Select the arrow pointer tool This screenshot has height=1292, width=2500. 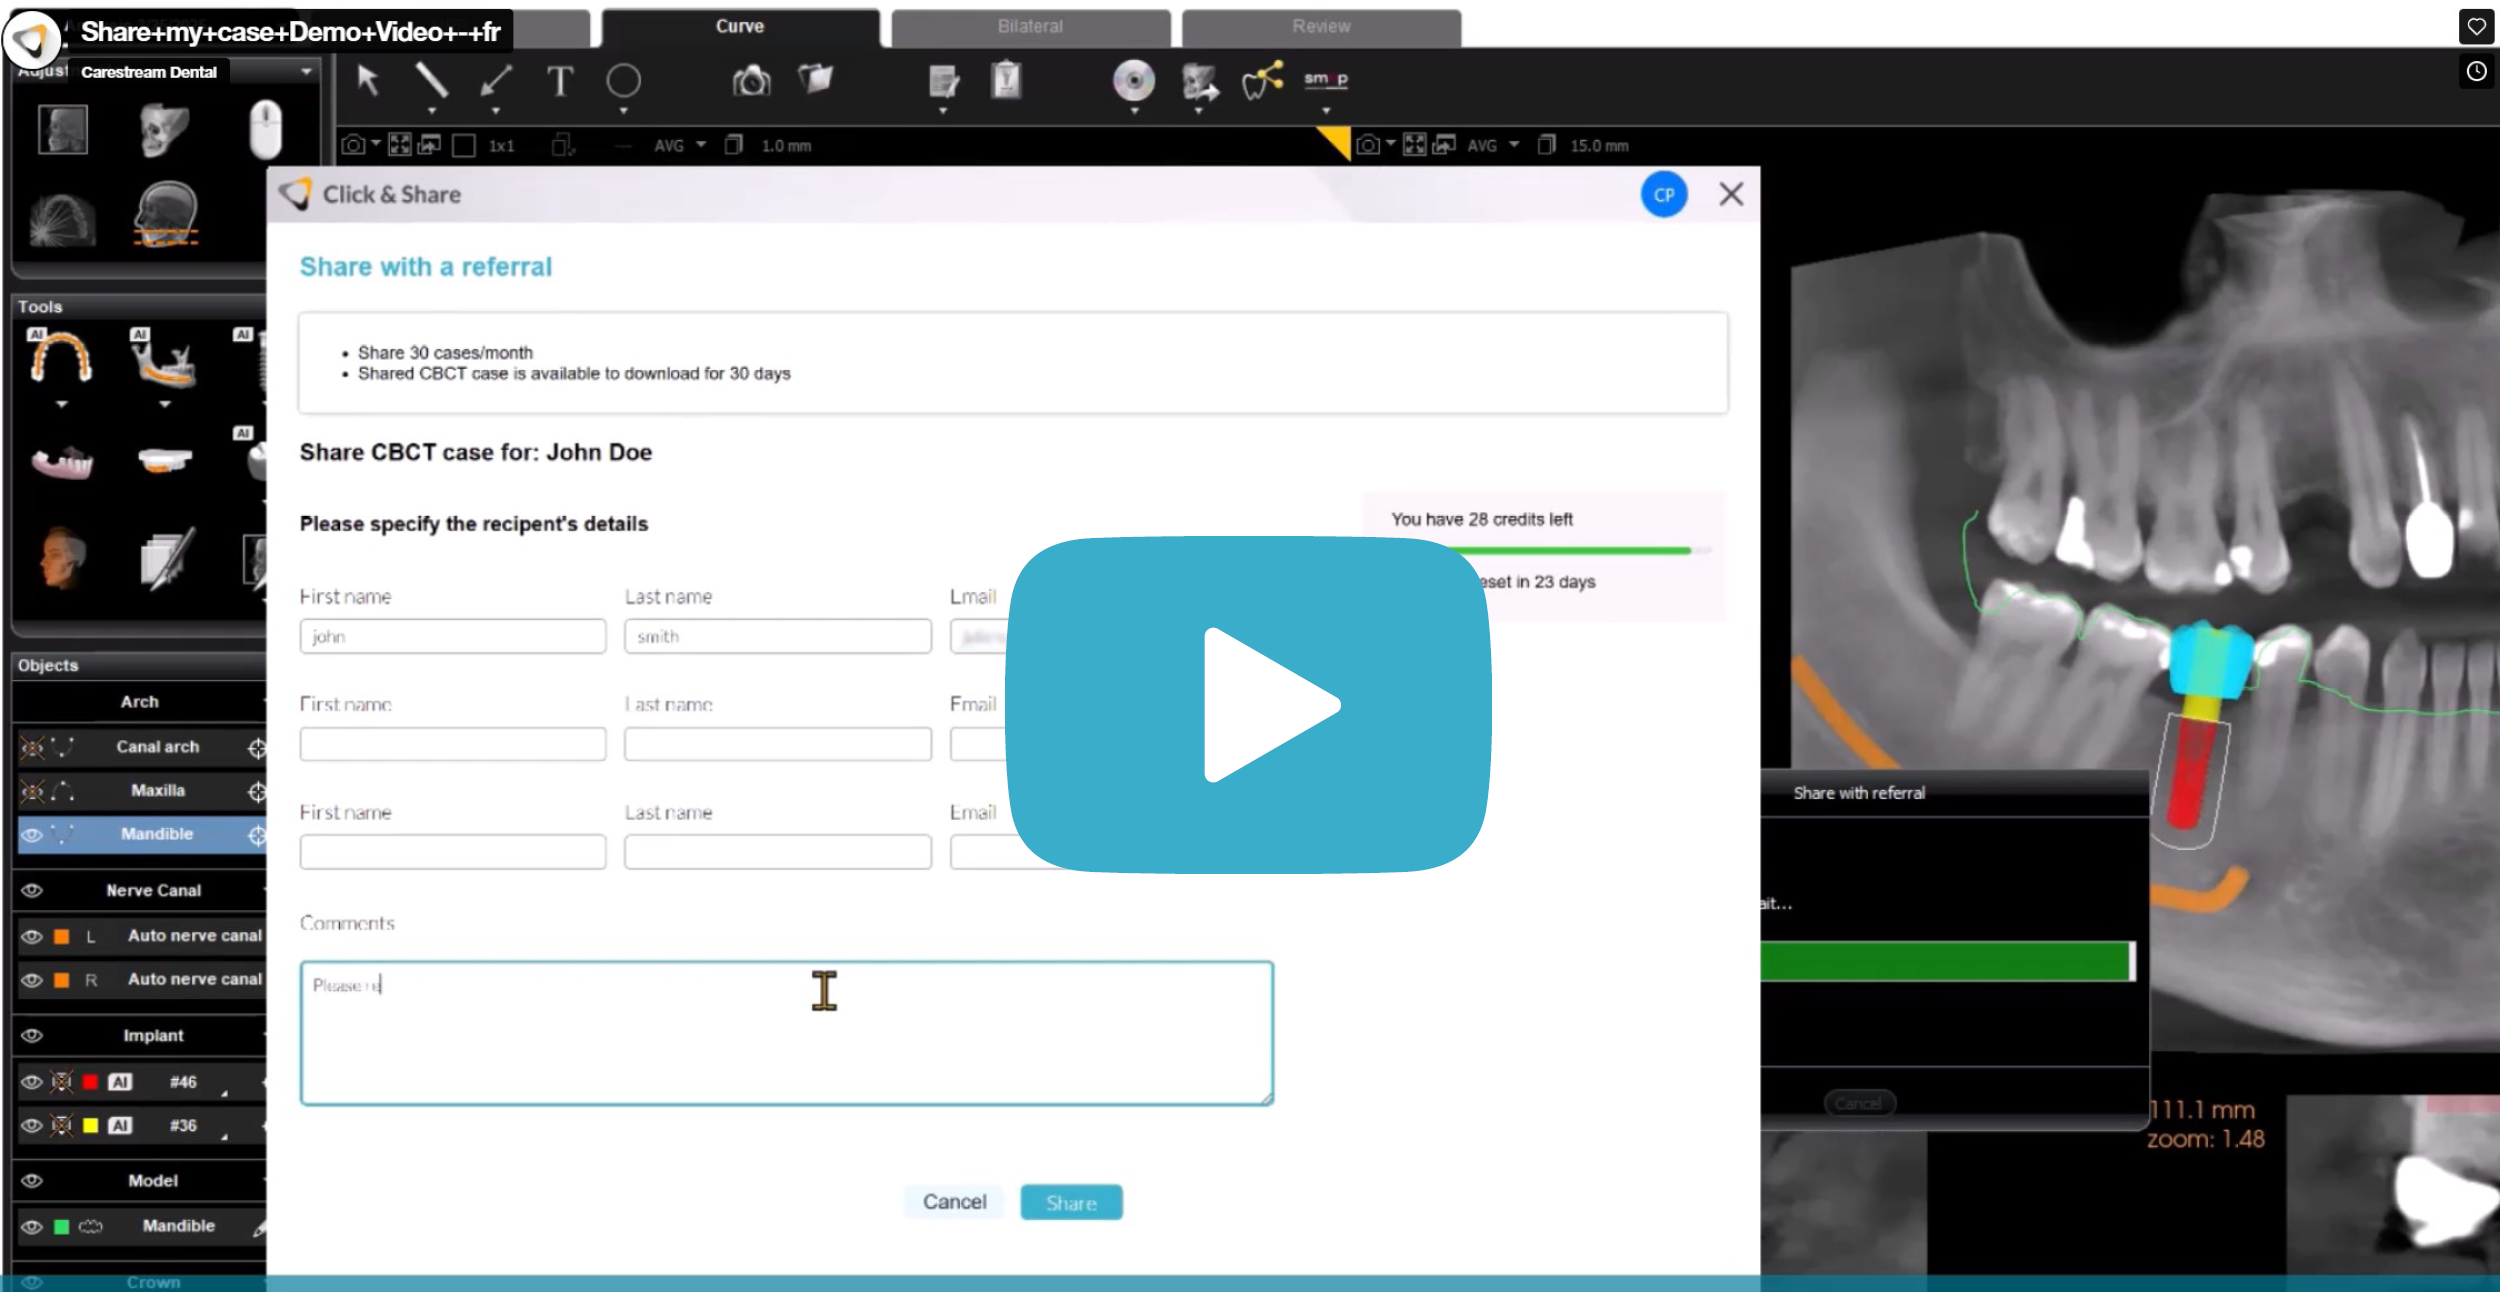pyautogui.click(x=368, y=80)
